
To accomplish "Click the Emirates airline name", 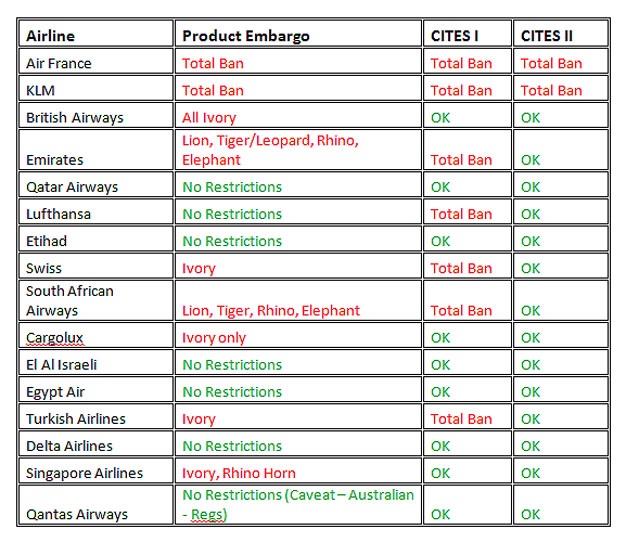I will (x=55, y=160).
